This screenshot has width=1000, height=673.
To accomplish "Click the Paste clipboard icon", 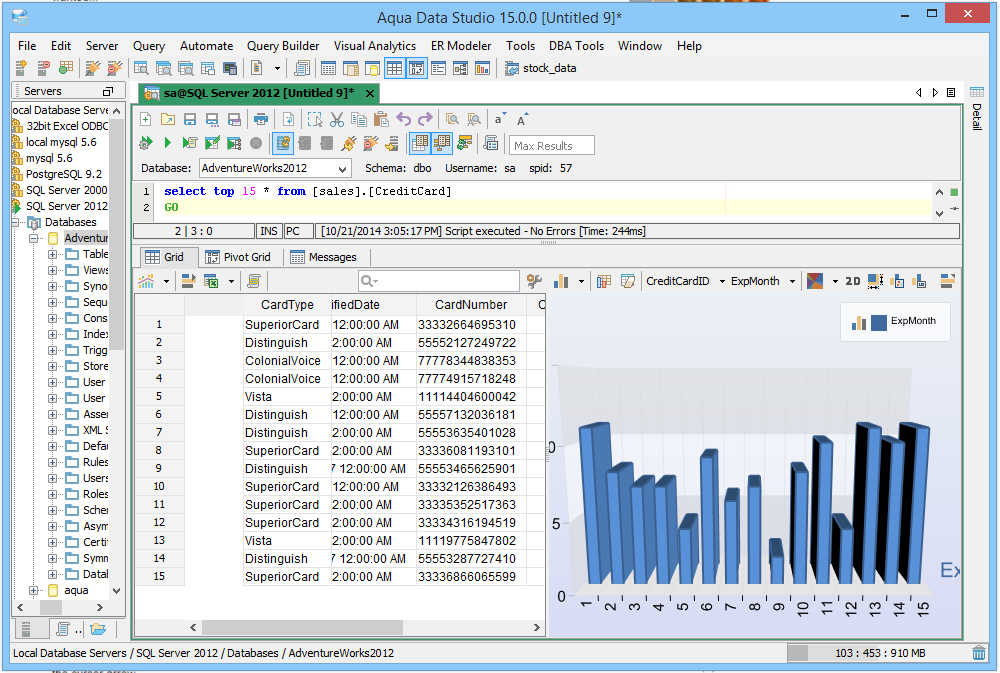I will pyautogui.click(x=381, y=119).
